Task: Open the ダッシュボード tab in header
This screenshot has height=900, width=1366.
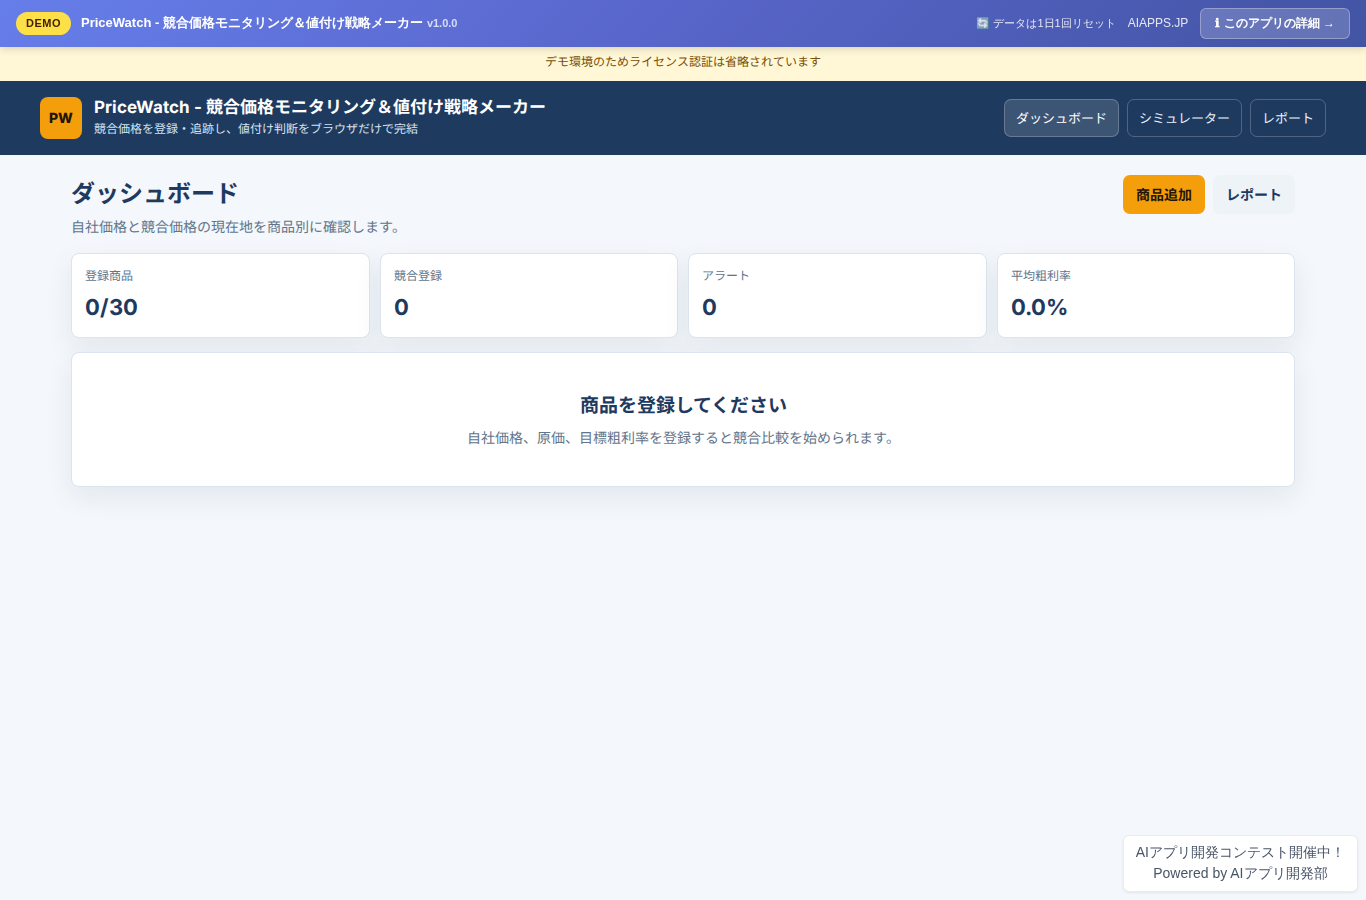Action: pyautogui.click(x=1061, y=118)
